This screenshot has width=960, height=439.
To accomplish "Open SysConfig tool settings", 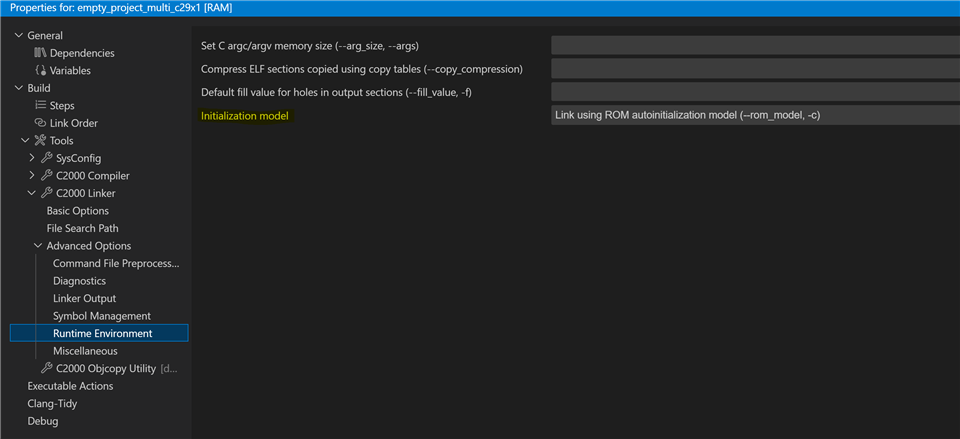I will [x=79, y=158].
